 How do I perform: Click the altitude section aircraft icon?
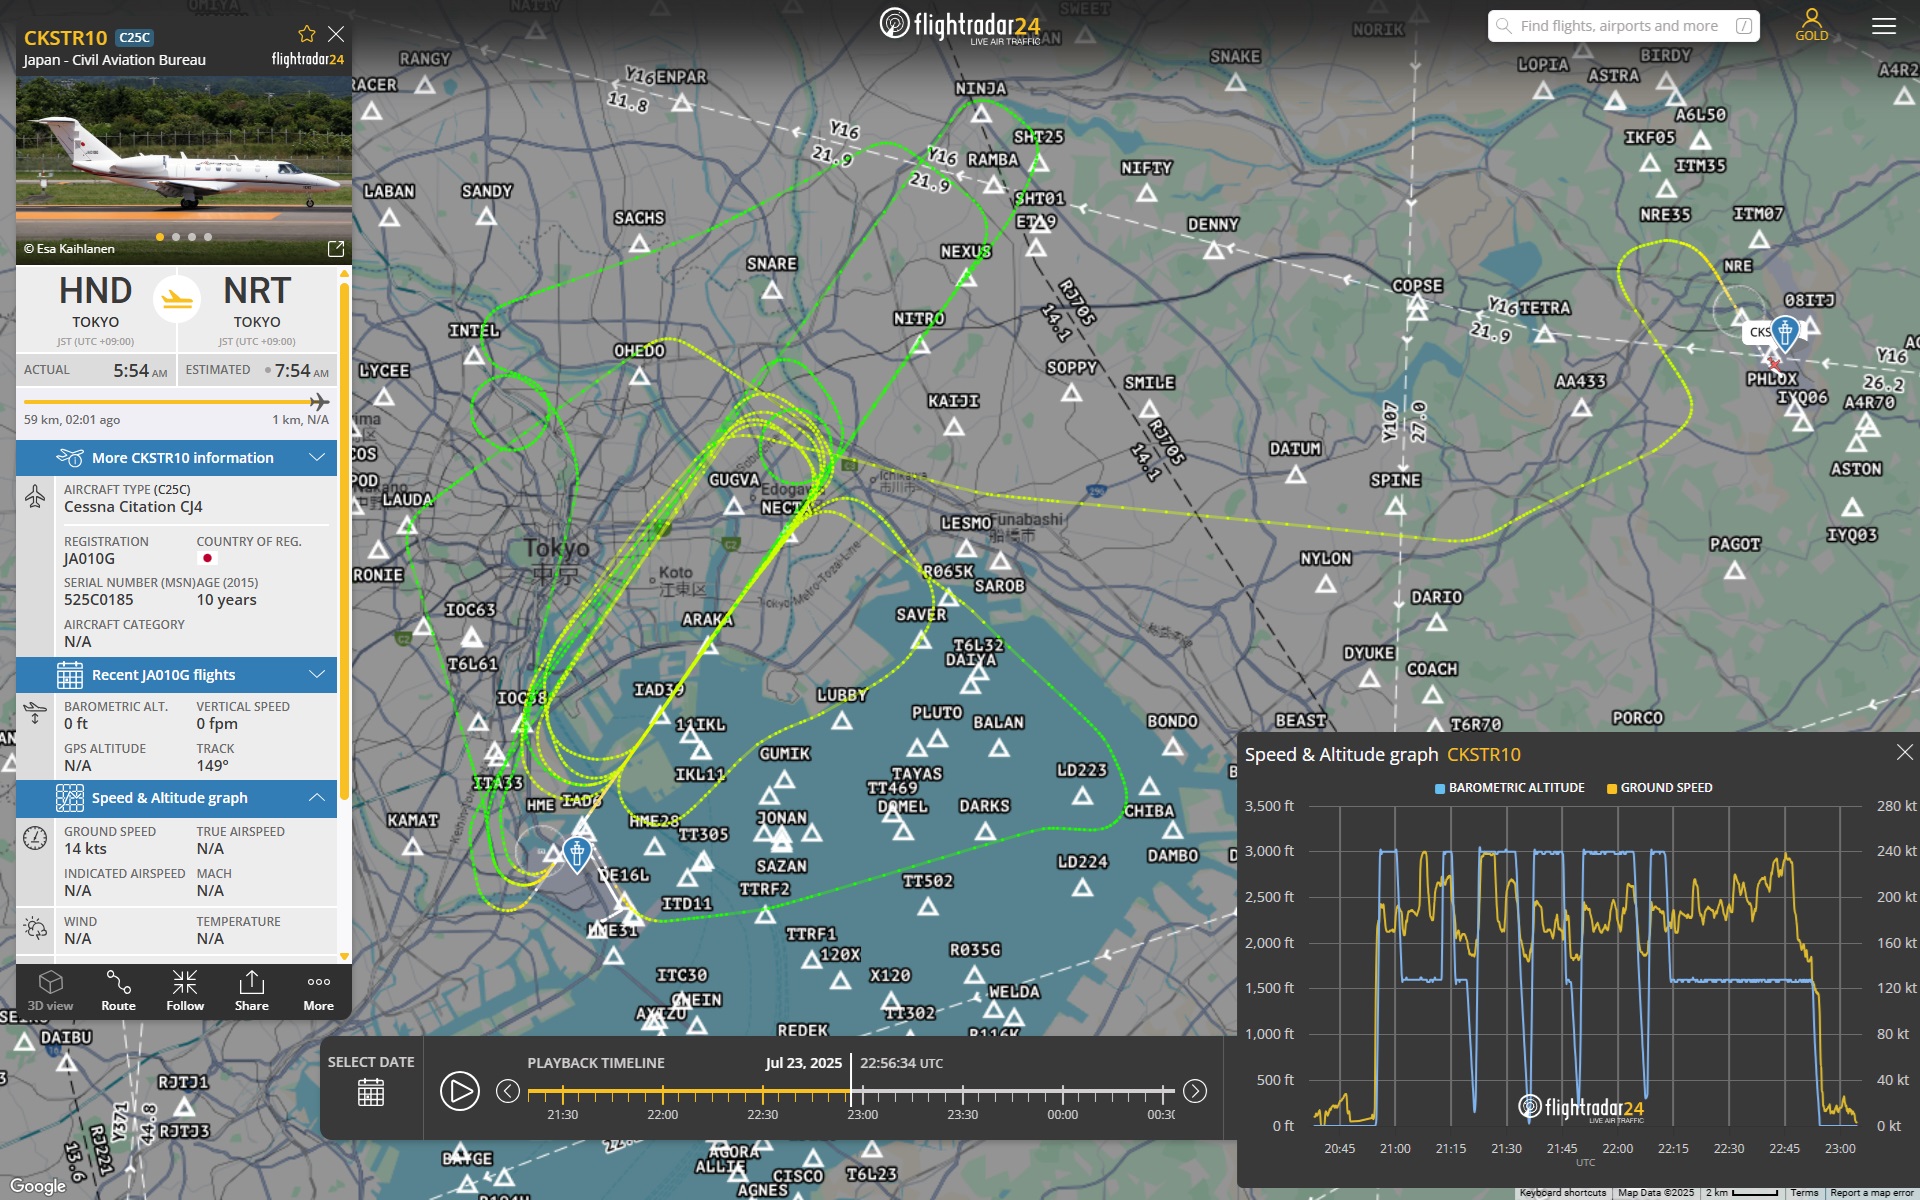(x=35, y=713)
